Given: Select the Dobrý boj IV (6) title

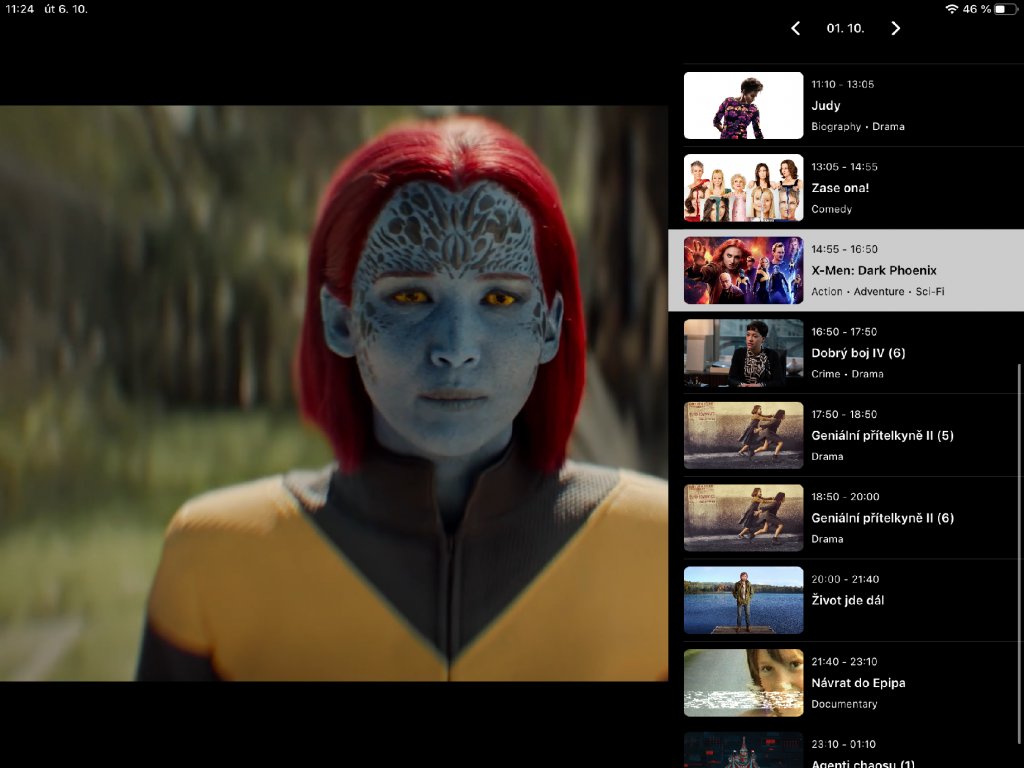Looking at the screenshot, I should pos(858,353).
